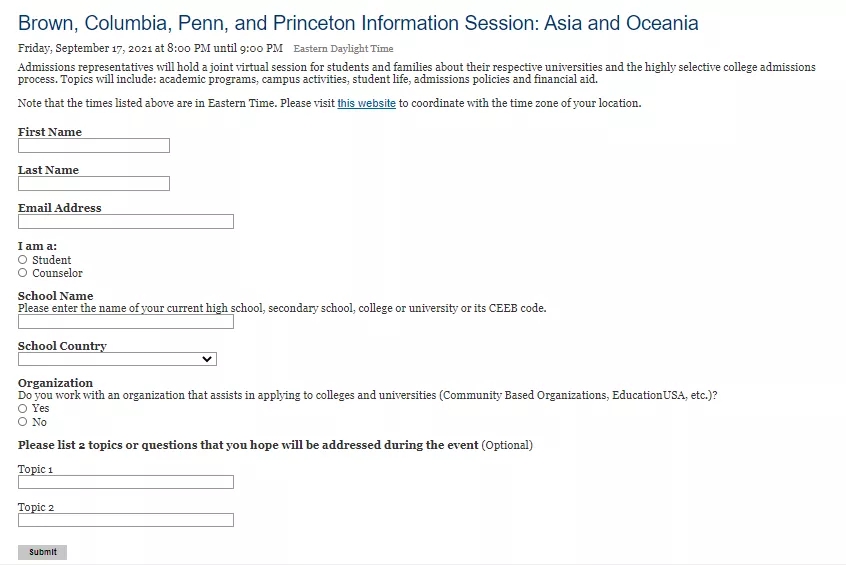Choose the Counselor radio option
The image size is (846, 565).
(x=23, y=273)
